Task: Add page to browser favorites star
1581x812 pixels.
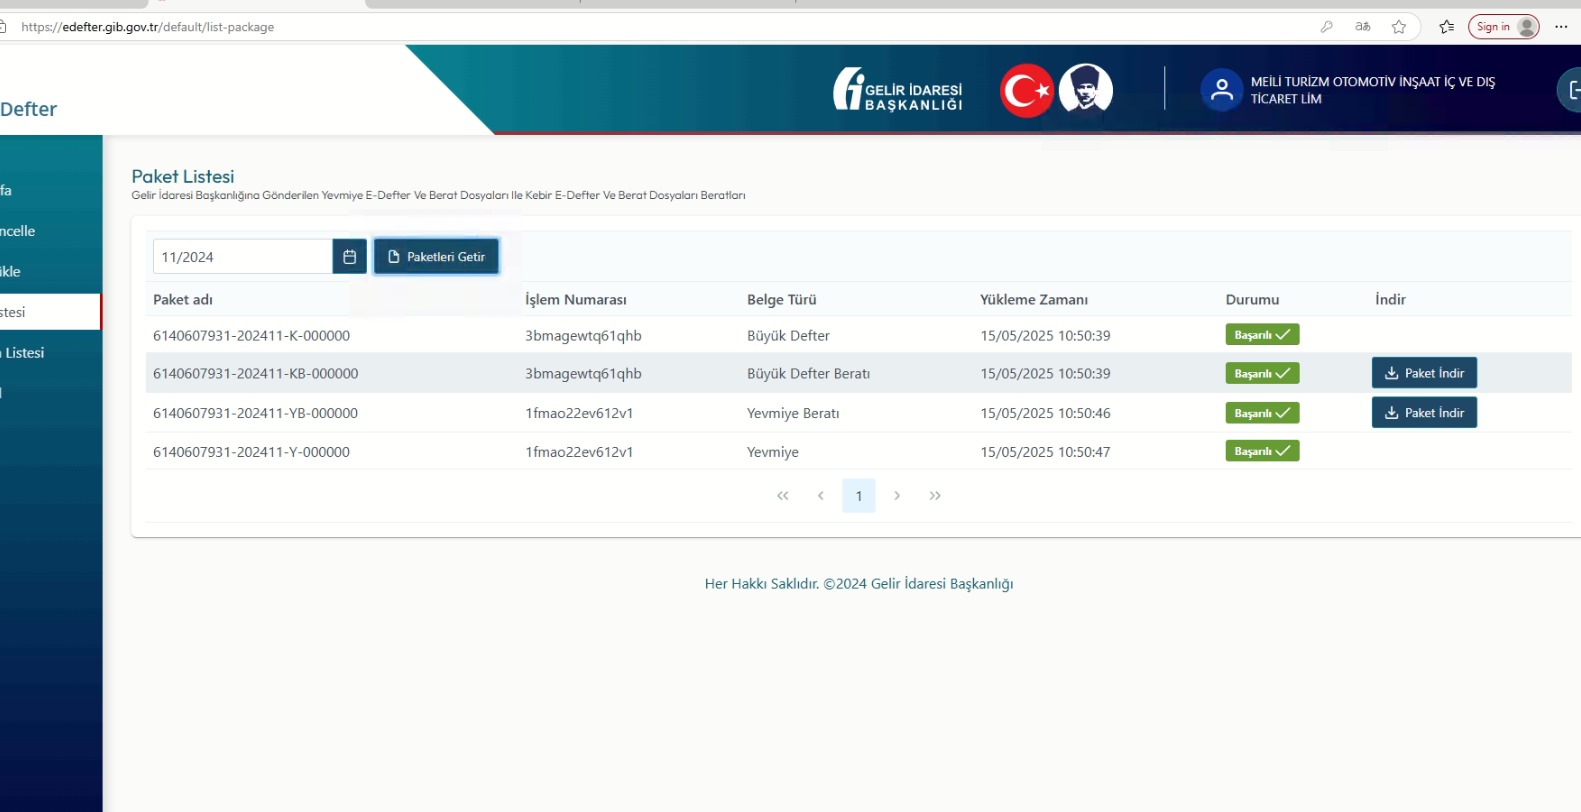Action: click(1399, 27)
